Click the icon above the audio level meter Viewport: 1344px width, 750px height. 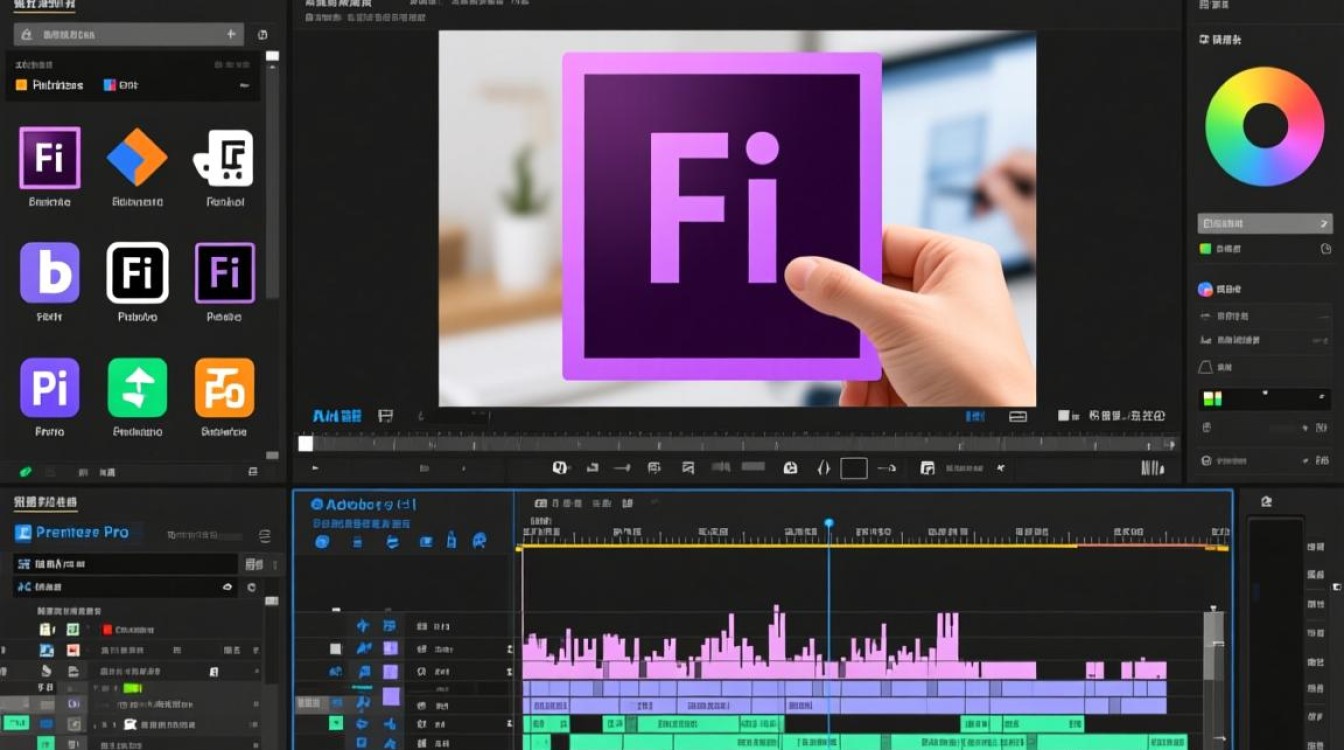tap(1265, 501)
